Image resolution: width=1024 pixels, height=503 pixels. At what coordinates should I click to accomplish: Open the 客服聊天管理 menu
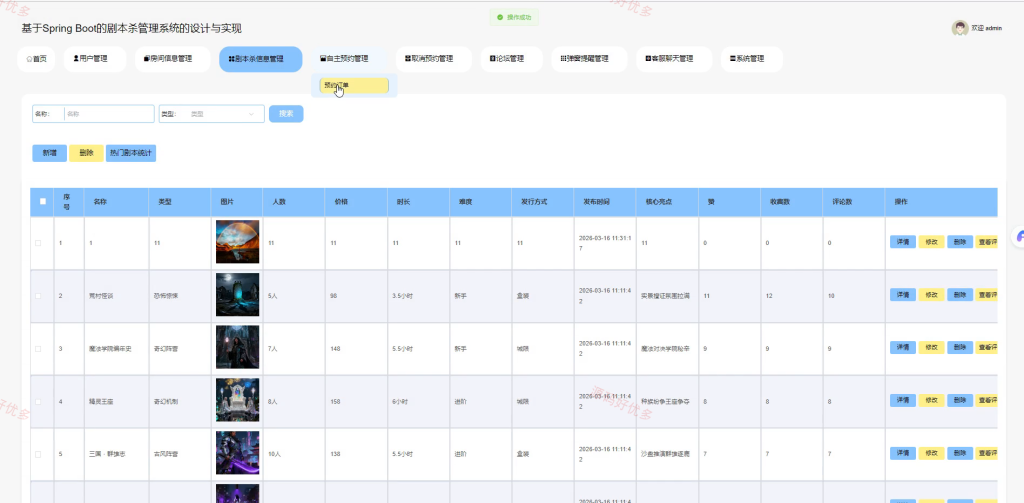pos(674,59)
